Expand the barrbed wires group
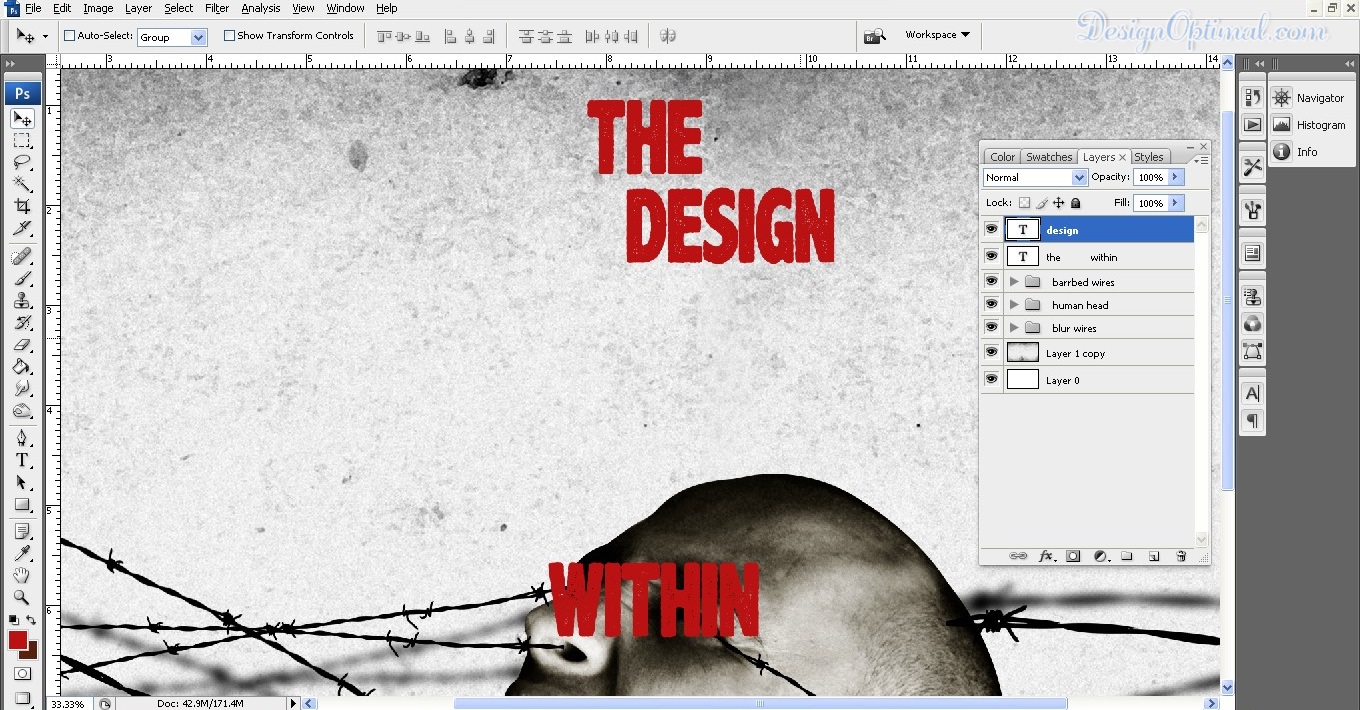1360x710 pixels. (x=1014, y=282)
